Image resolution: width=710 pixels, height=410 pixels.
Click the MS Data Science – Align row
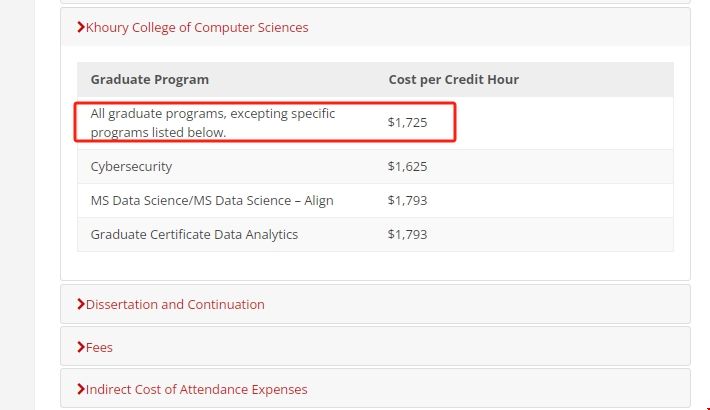(x=212, y=201)
